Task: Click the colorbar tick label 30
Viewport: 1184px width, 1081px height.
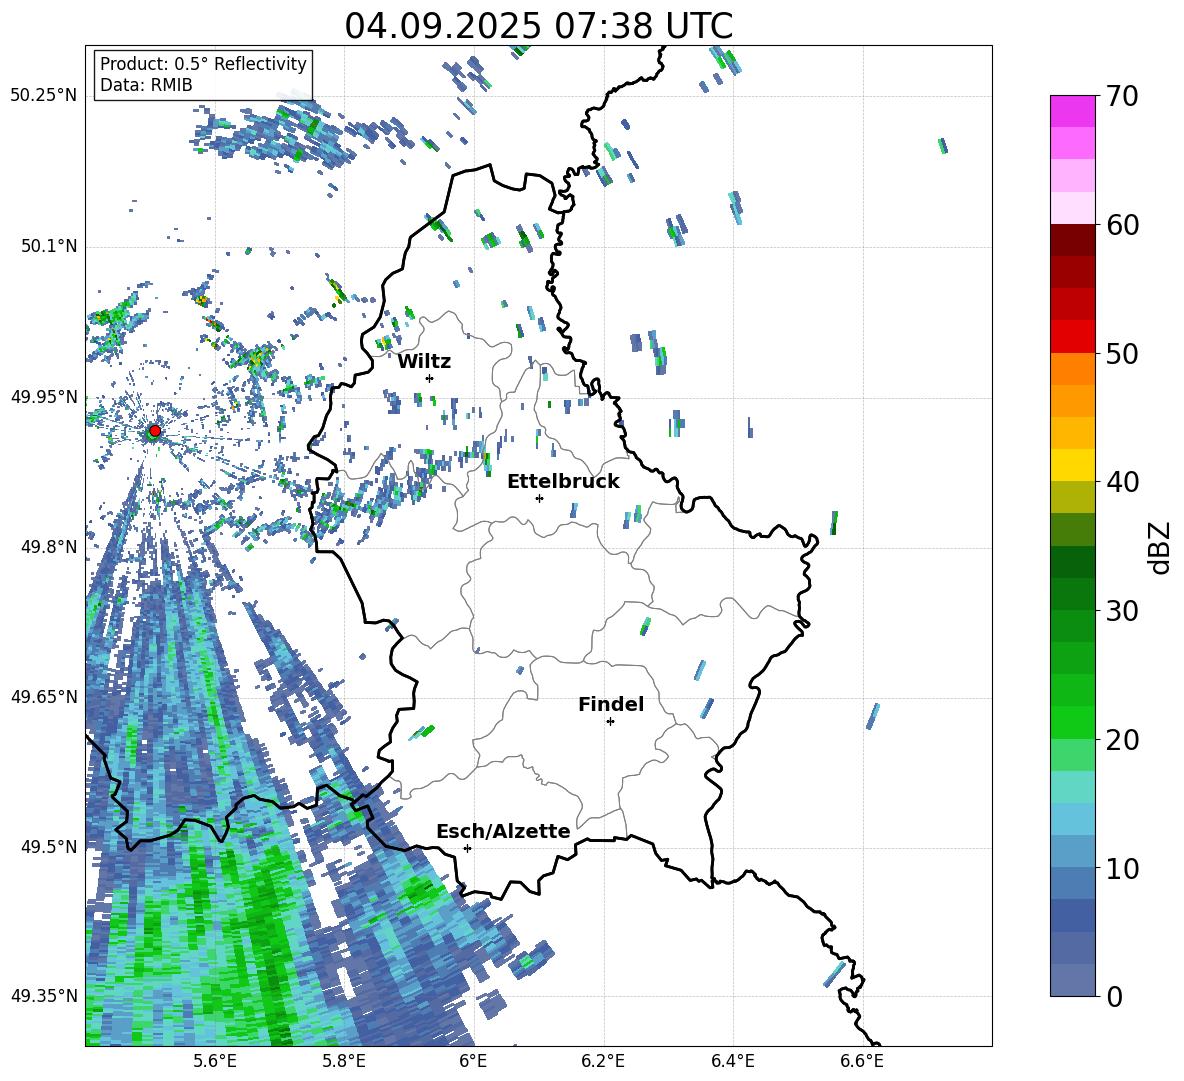Action: point(1122,611)
